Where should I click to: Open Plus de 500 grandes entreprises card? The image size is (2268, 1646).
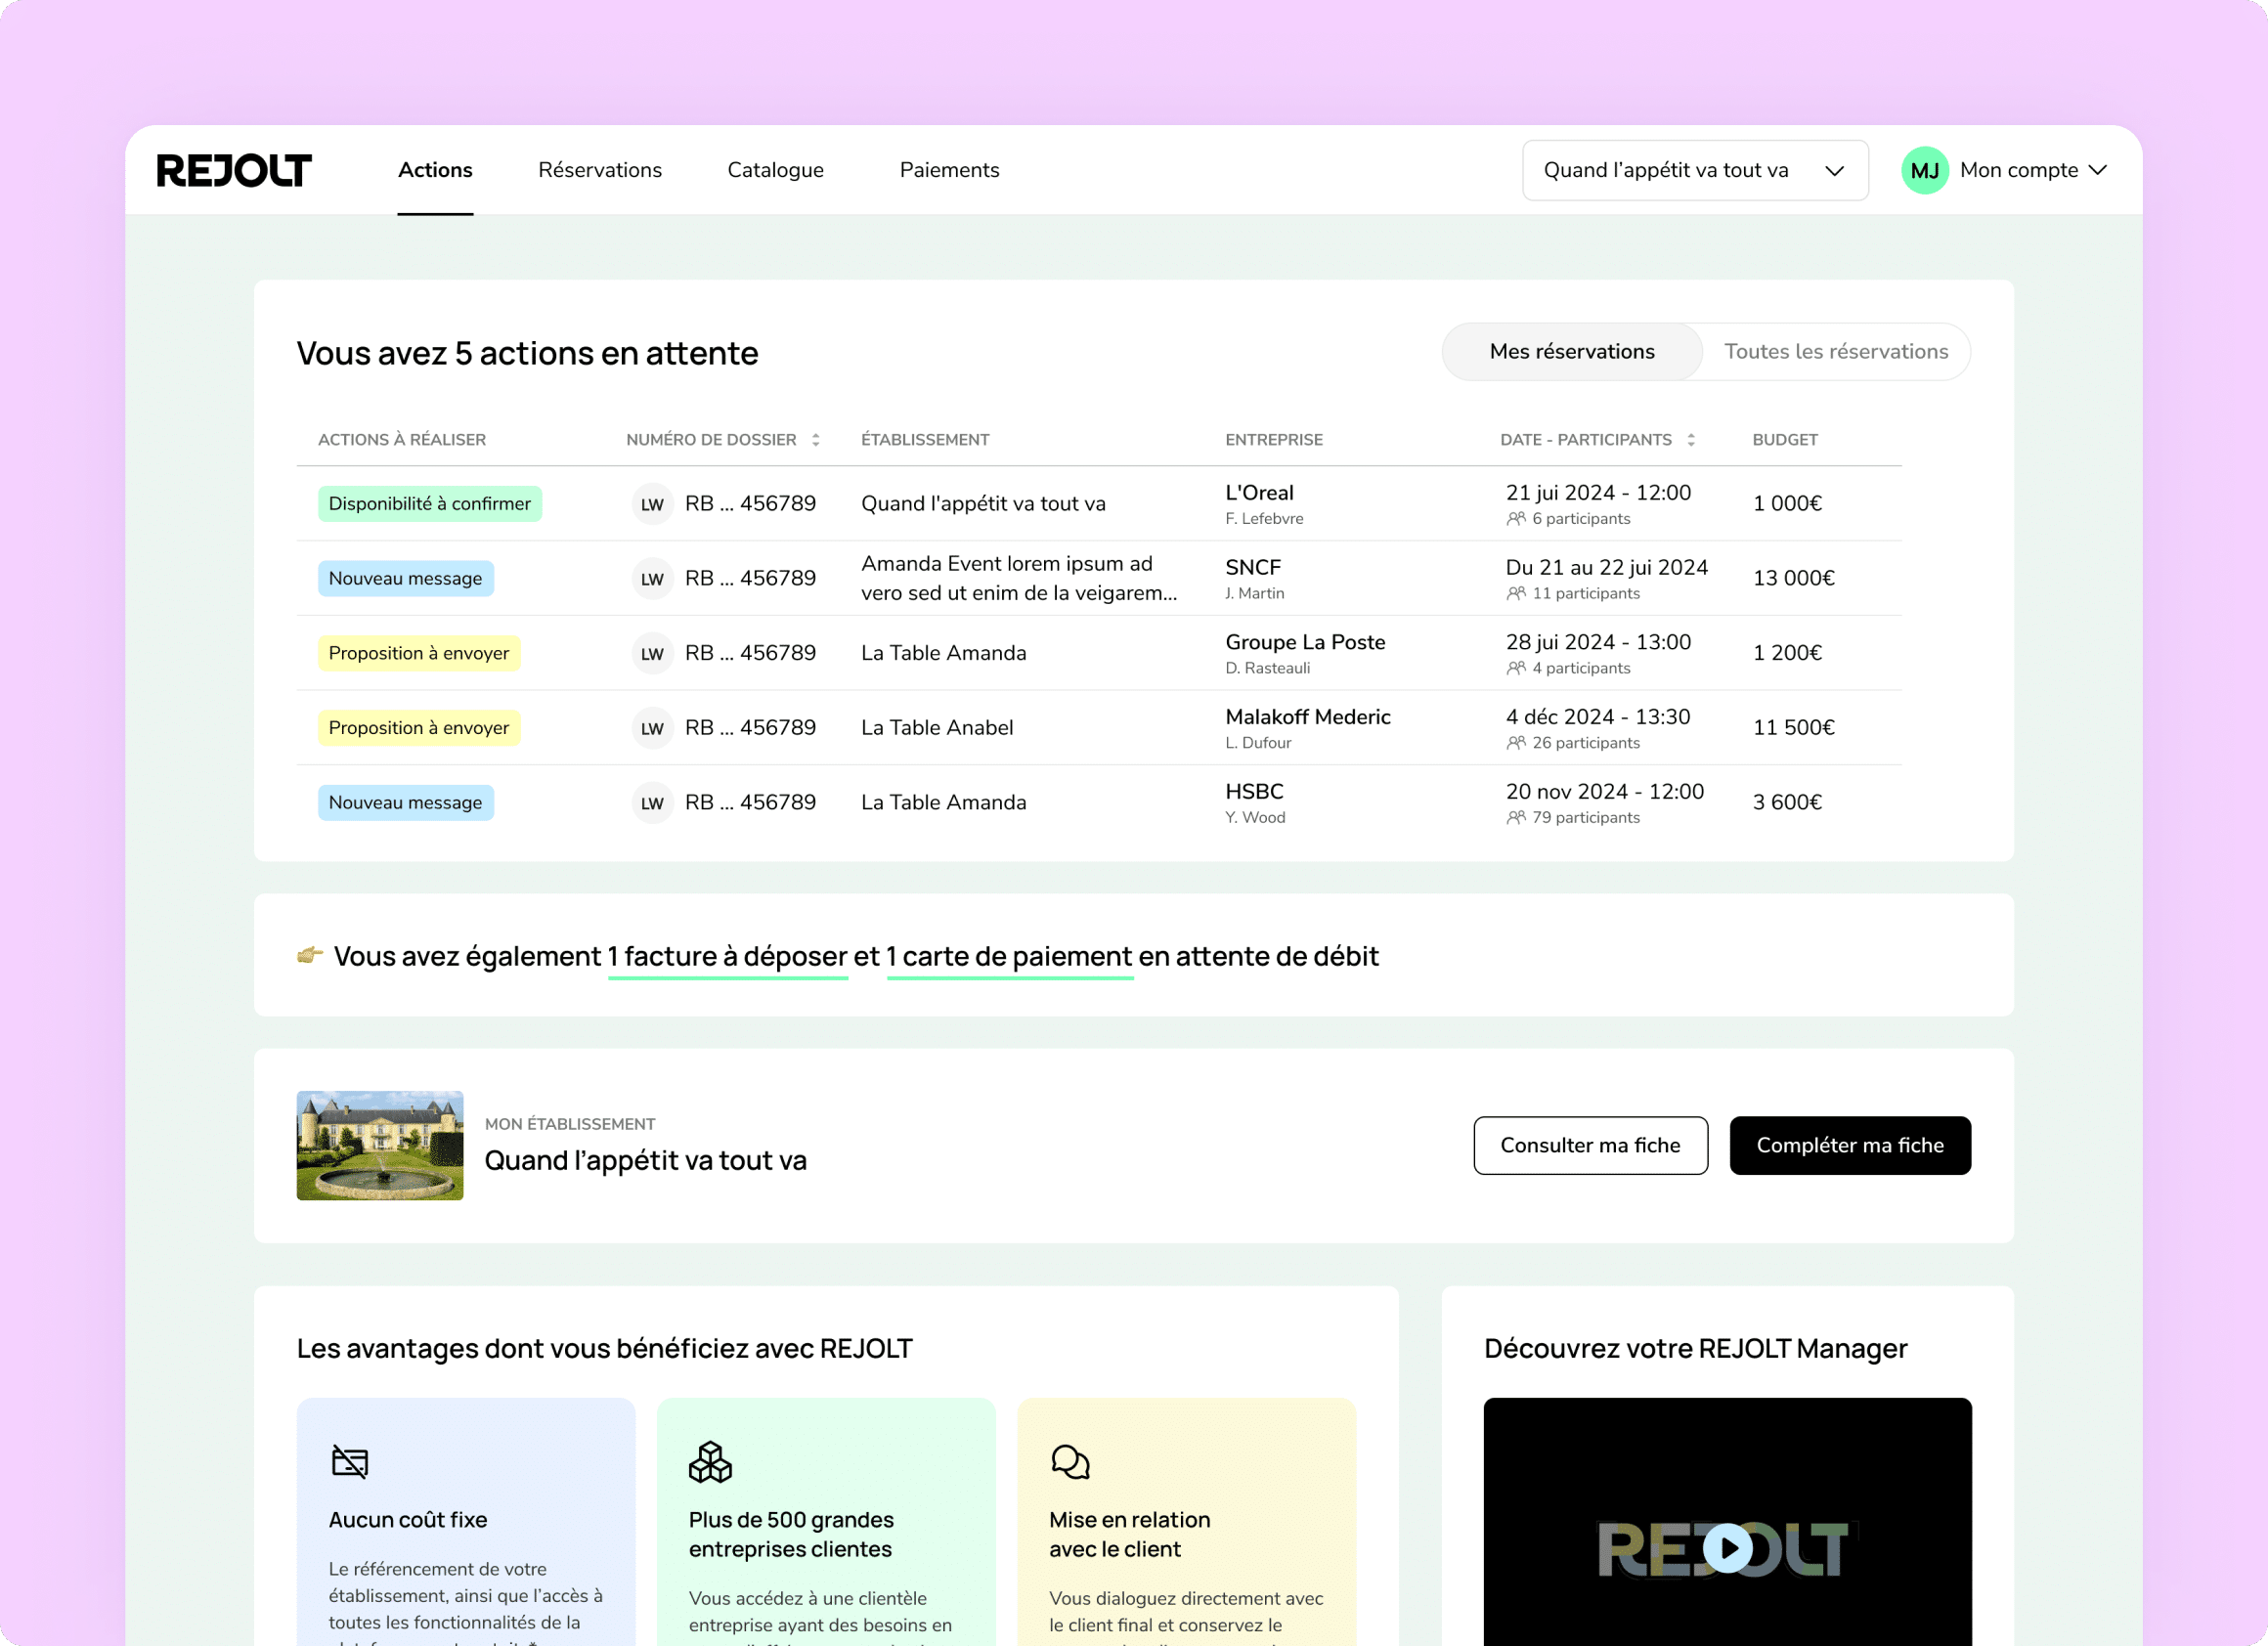pyautogui.click(x=826, y=1521)
